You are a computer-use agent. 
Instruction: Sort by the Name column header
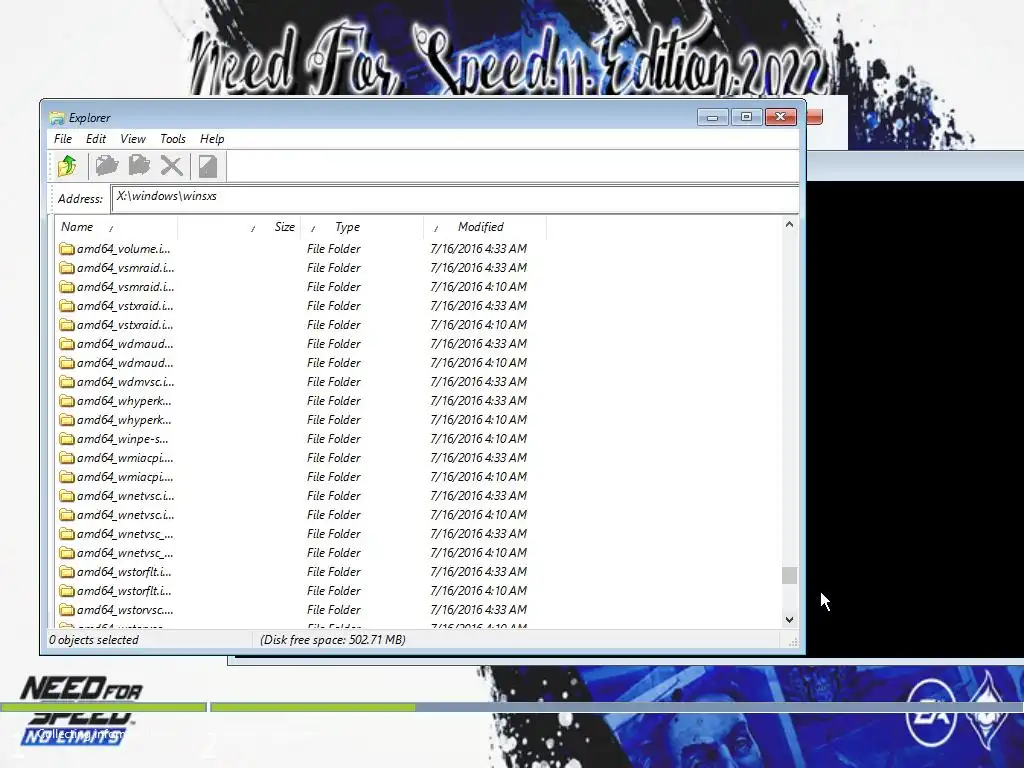point(116,227)
